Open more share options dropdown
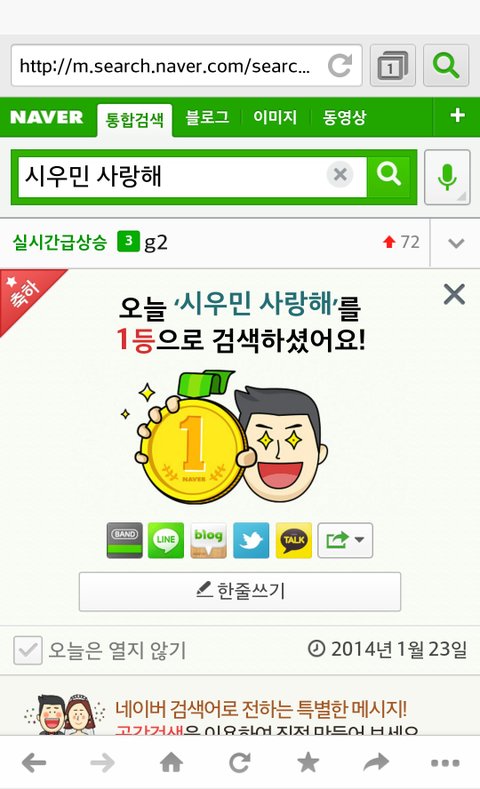 [x=345, y=540]
